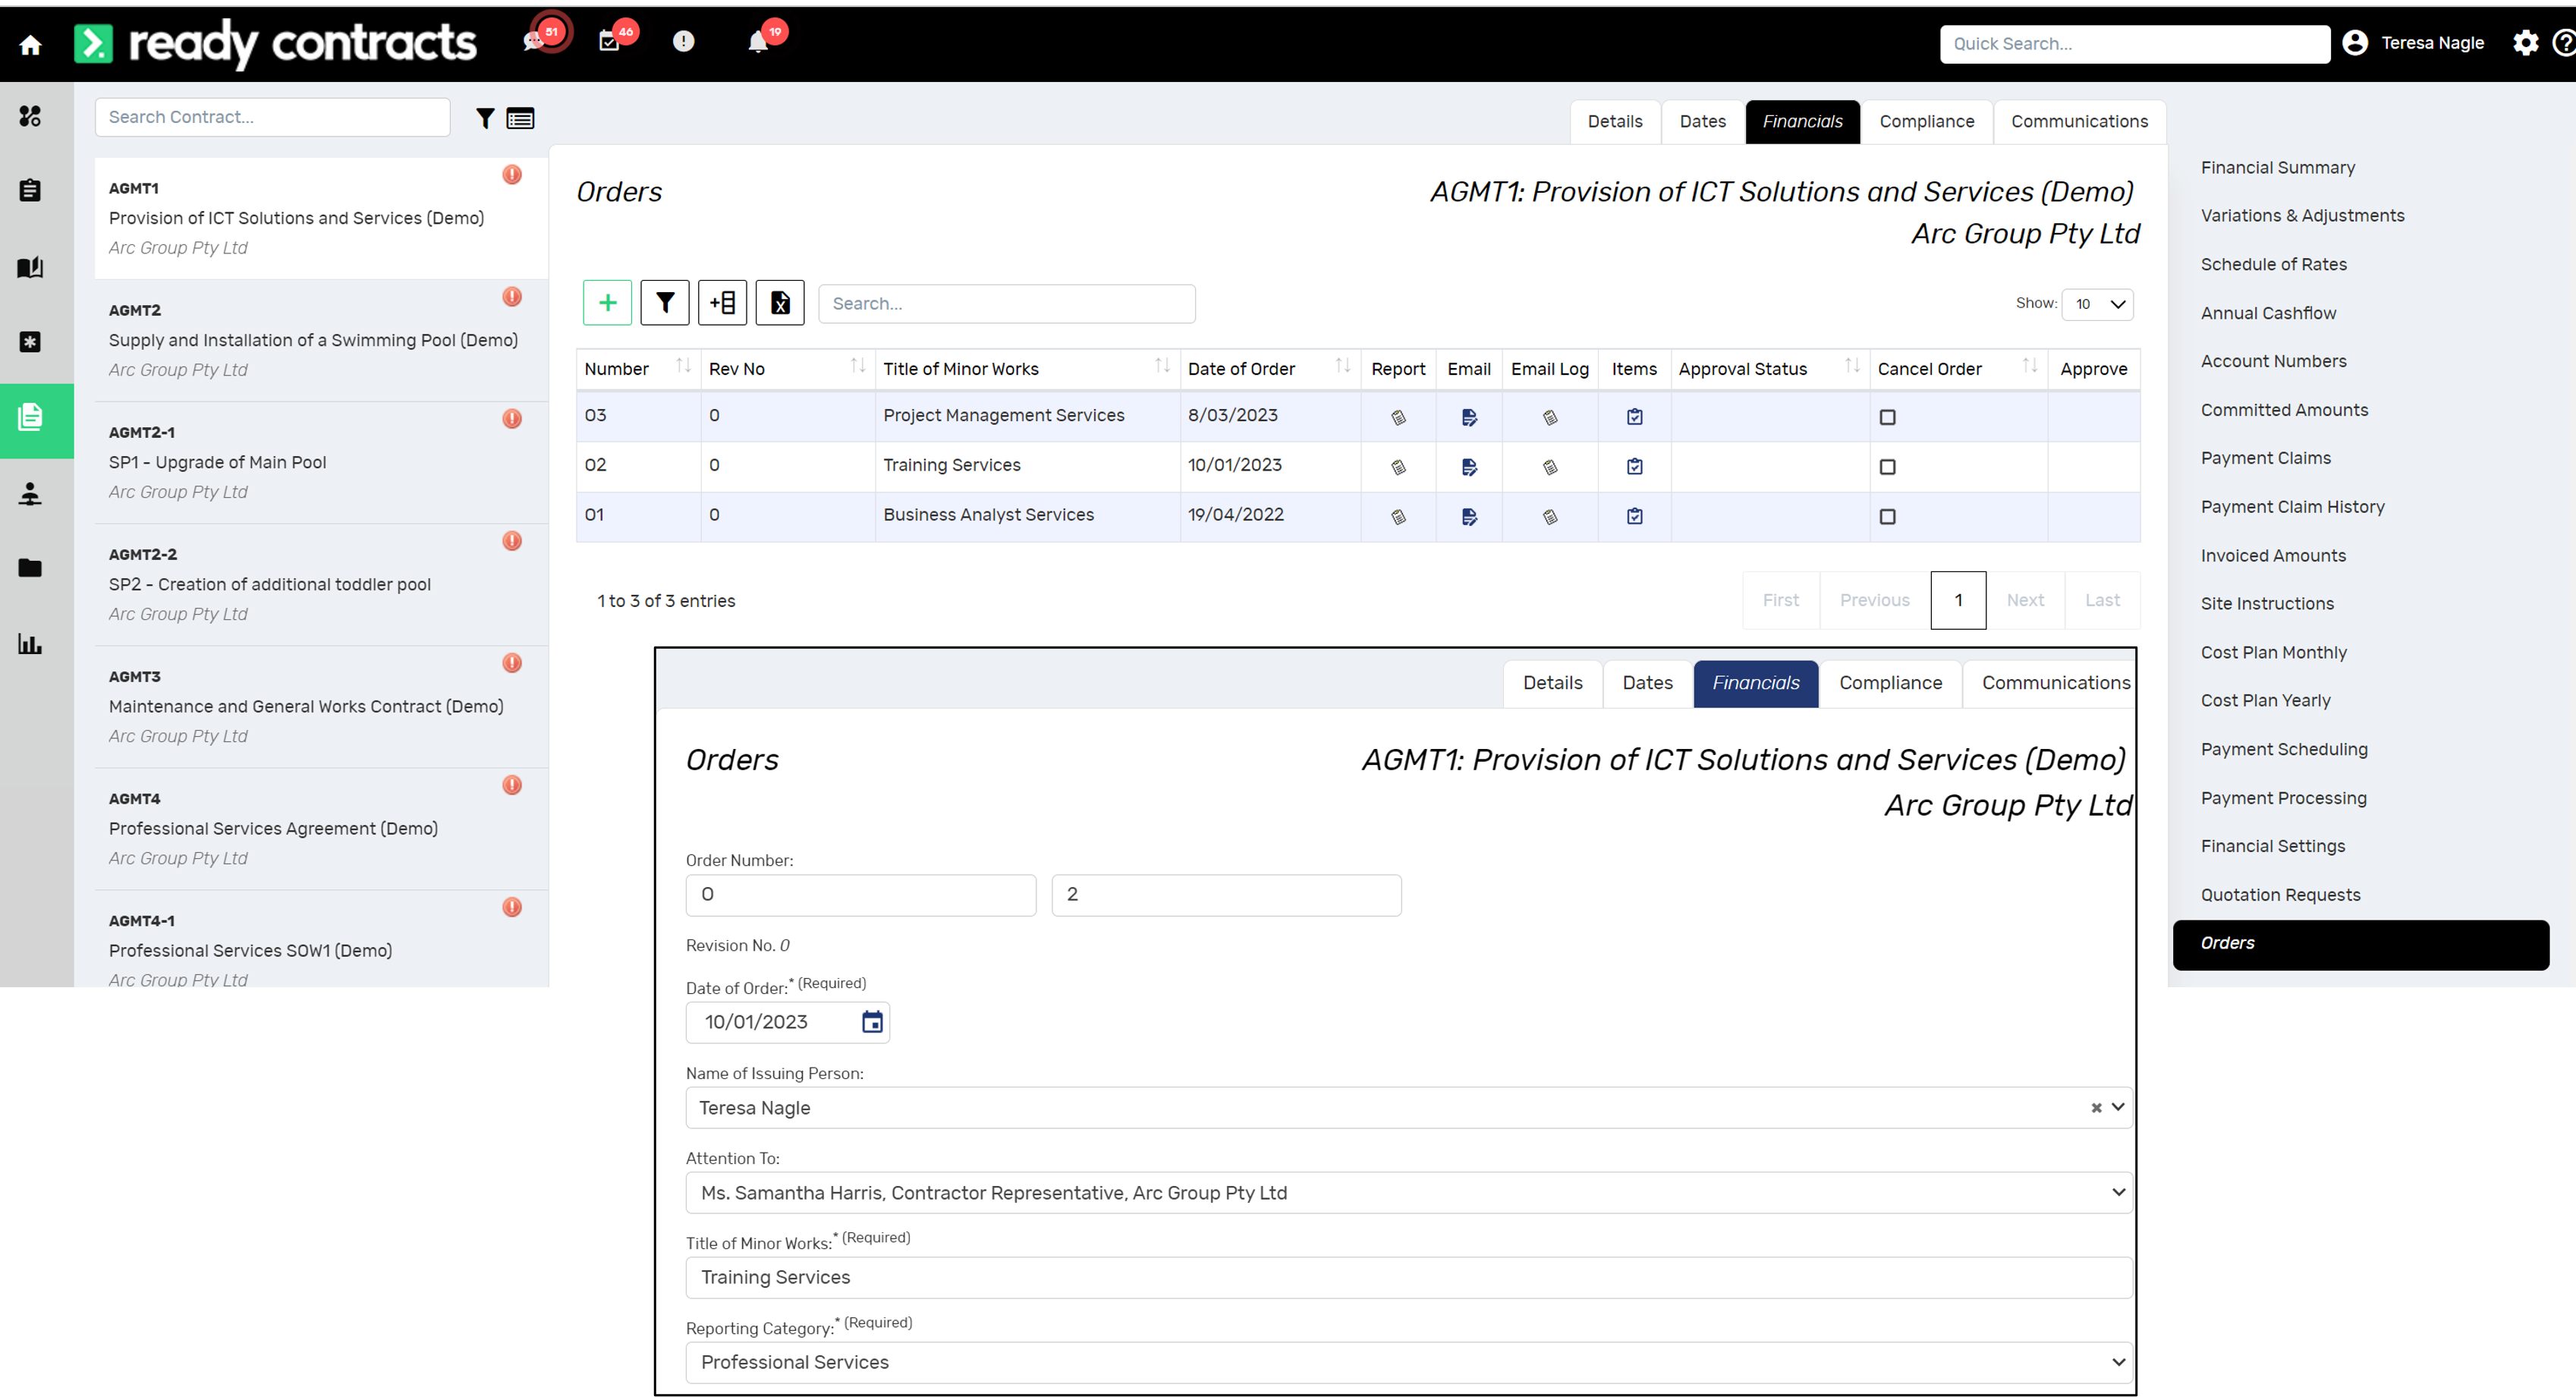The height and width of the screenshot is (1397, 2576).
Task: Select AGMT4 Professional Services Agreement contract
Action: [321, 828]
